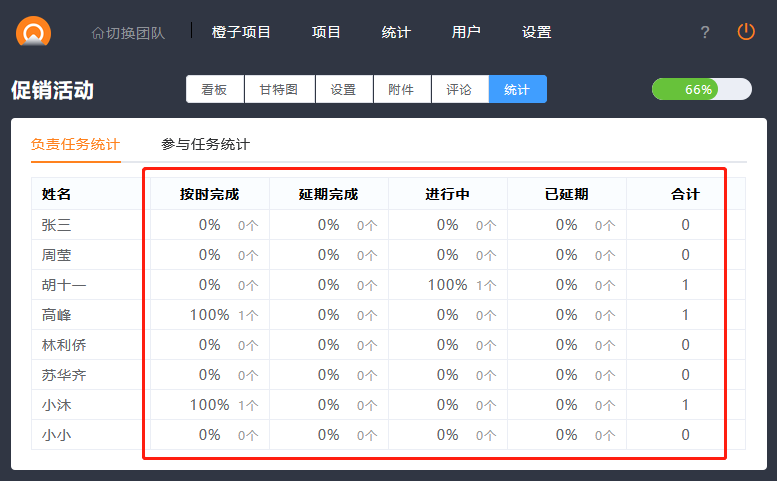
Task: Switch to 参与任务统计 tab
Action: point(205,144)
